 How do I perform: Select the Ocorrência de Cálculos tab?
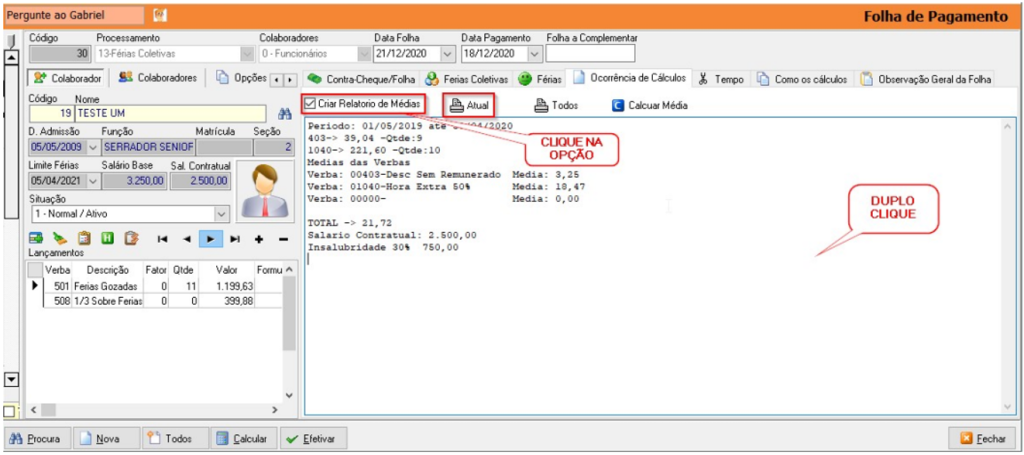[x=630, y=78]
